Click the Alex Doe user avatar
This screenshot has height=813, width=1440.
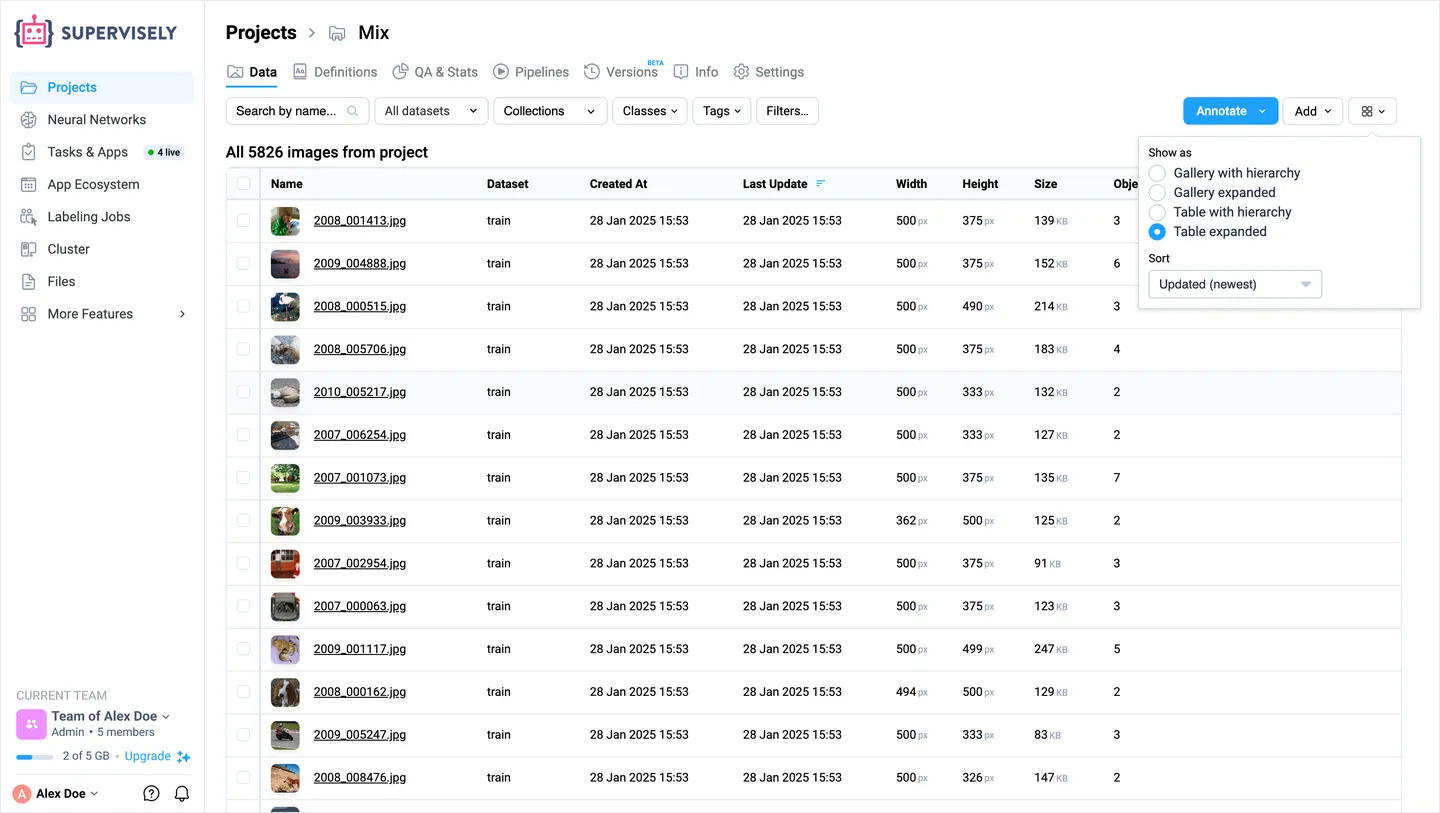pos(22,794)
